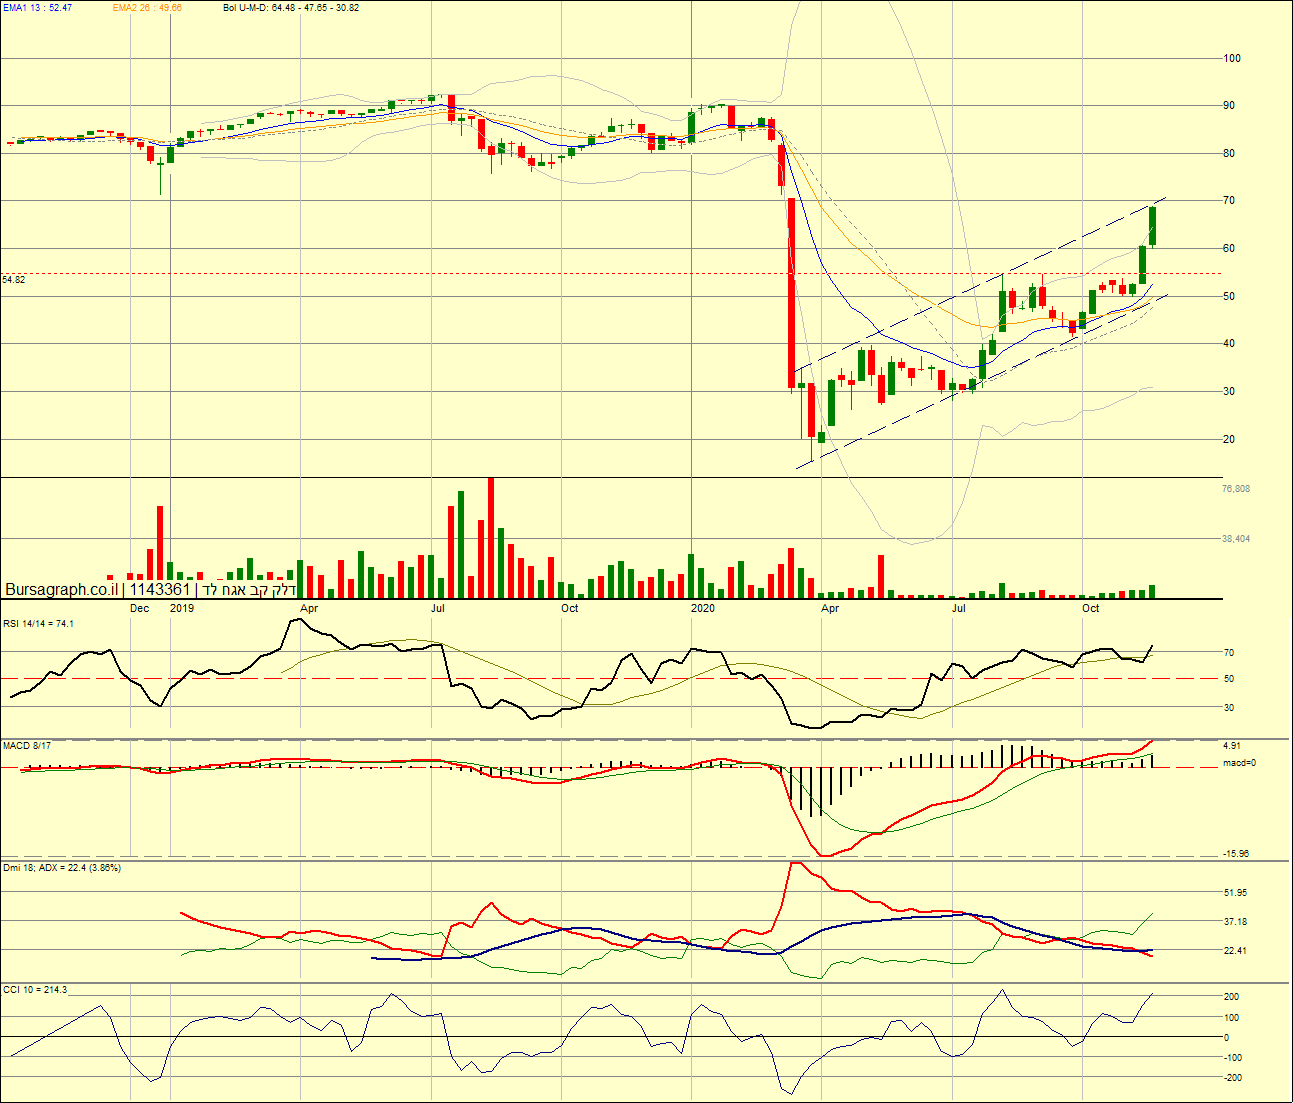1293x1103 pixels.
Task: Click the 90 label on the price axis
Action: click(1229, 106)
